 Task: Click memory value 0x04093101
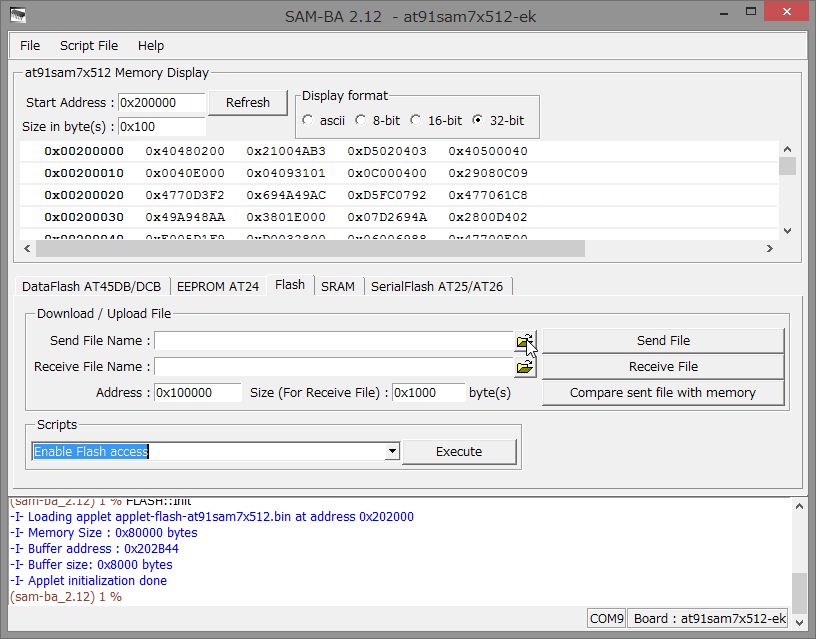[x=286, y=173]
